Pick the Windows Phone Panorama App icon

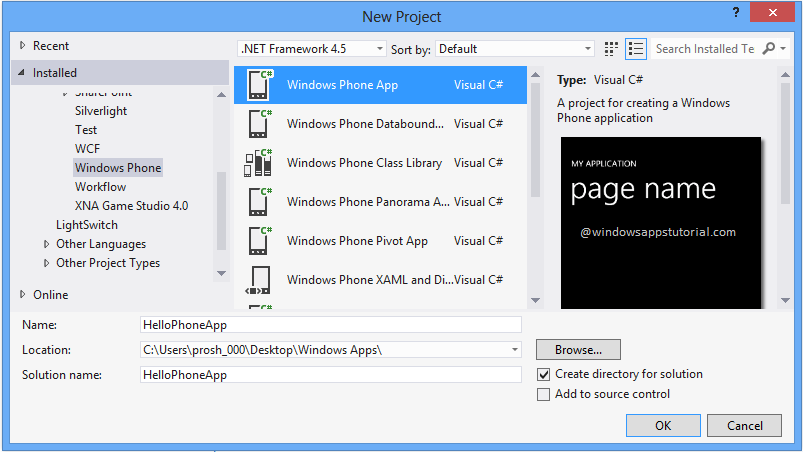tap(259, 202)
